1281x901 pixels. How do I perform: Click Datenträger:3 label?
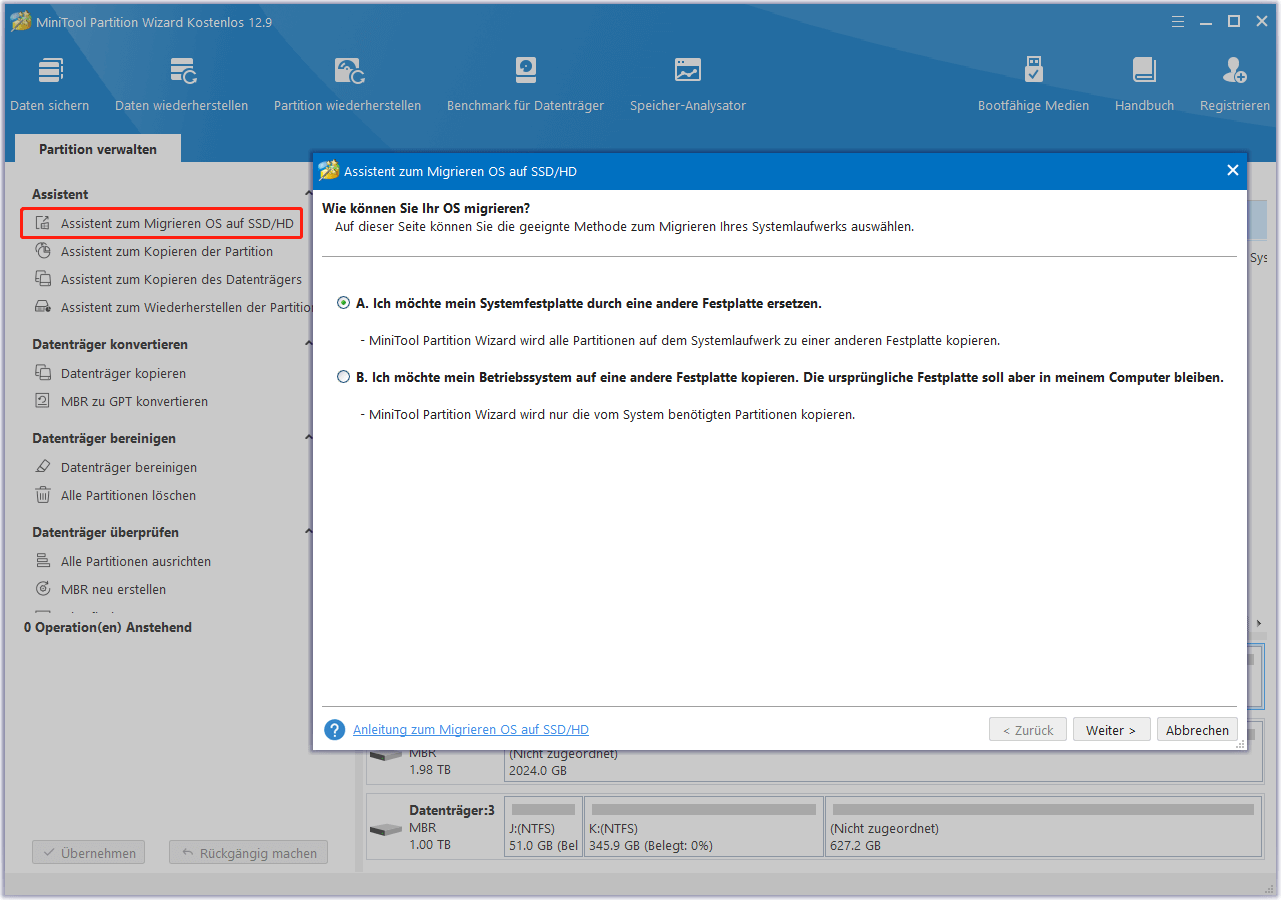coord(452,810)
